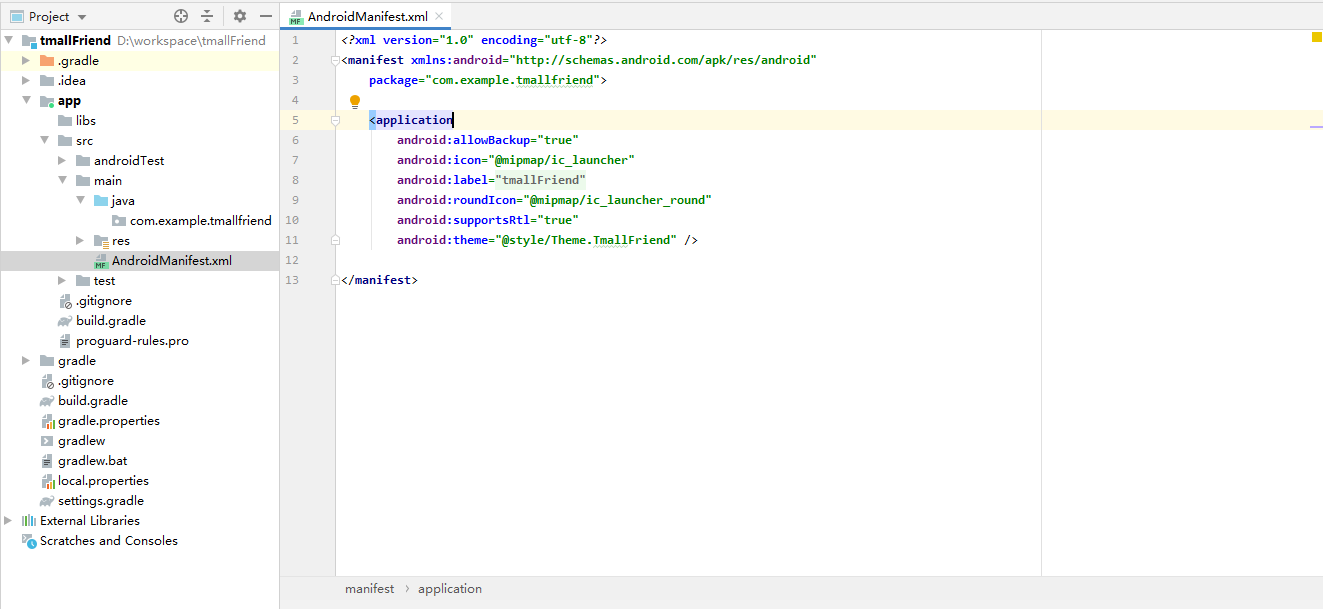1323x609 pixels.
Task: Click the Hide panel minus icon
Action: coord(264,15)
